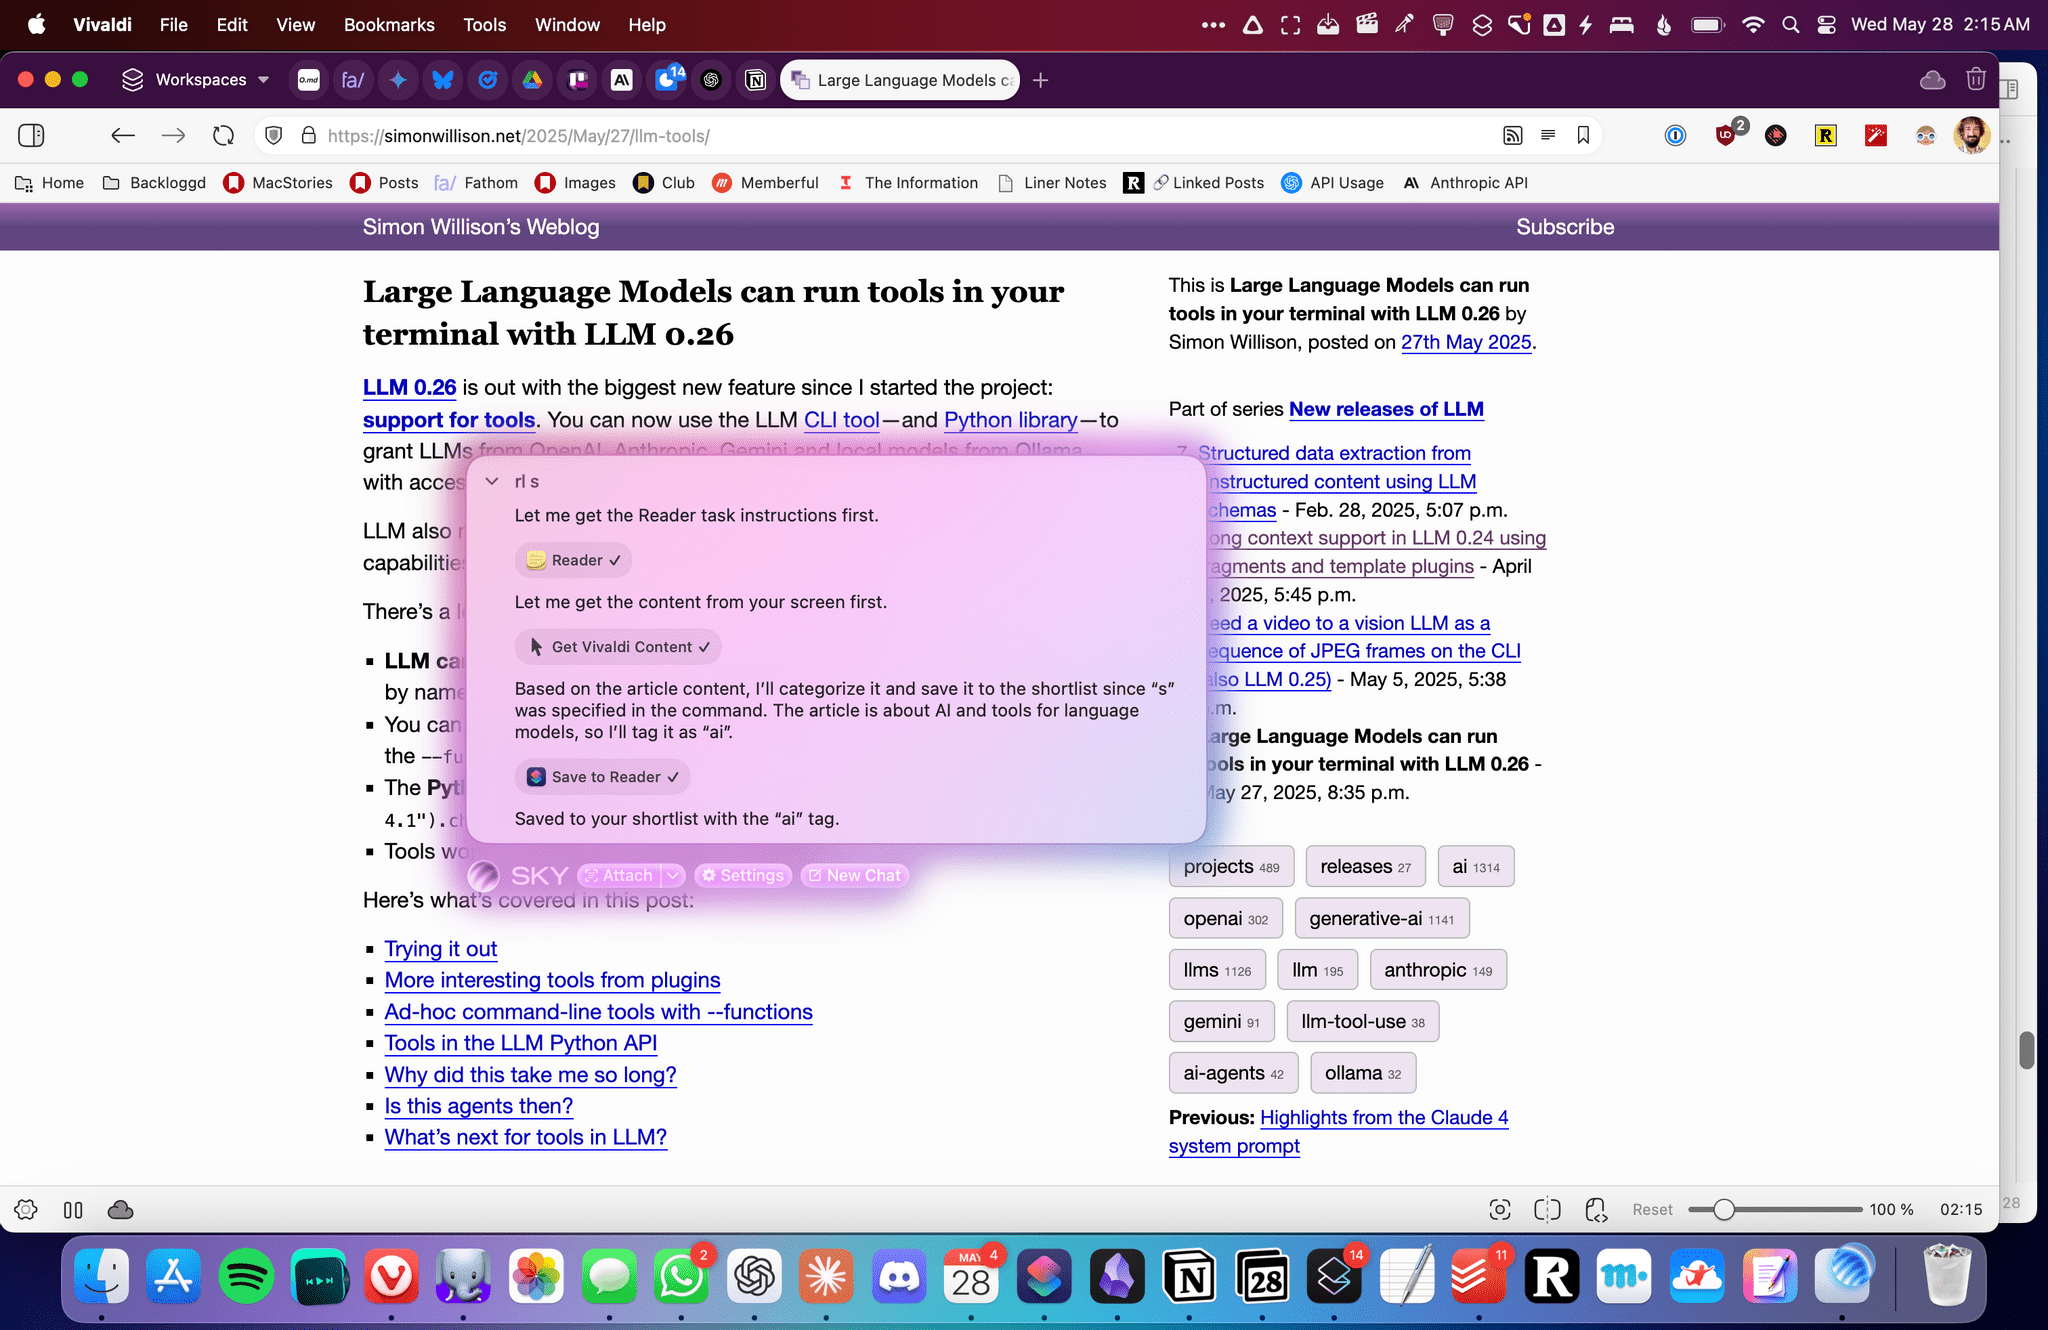Bookmark this page with bookmark icon
This screenshot has width=2048, height=1330.
coord(1583,135)
